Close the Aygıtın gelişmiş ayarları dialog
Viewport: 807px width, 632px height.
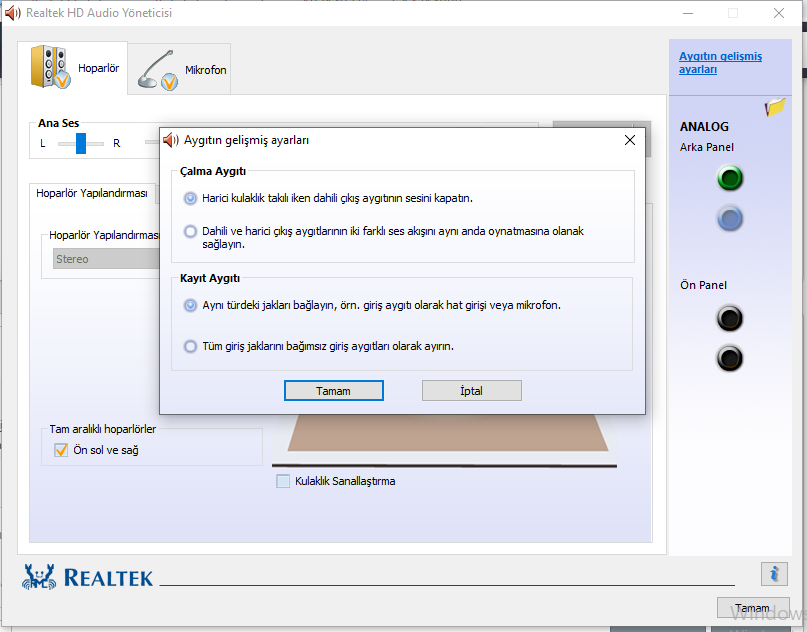click(629, 140)
